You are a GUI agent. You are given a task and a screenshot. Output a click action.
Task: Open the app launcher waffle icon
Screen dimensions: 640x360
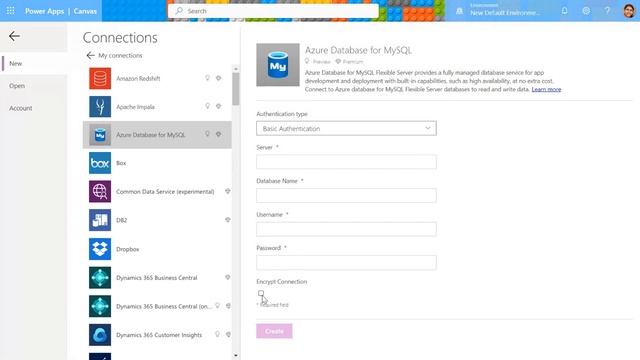pyautogui.click(x=11, y=11)
